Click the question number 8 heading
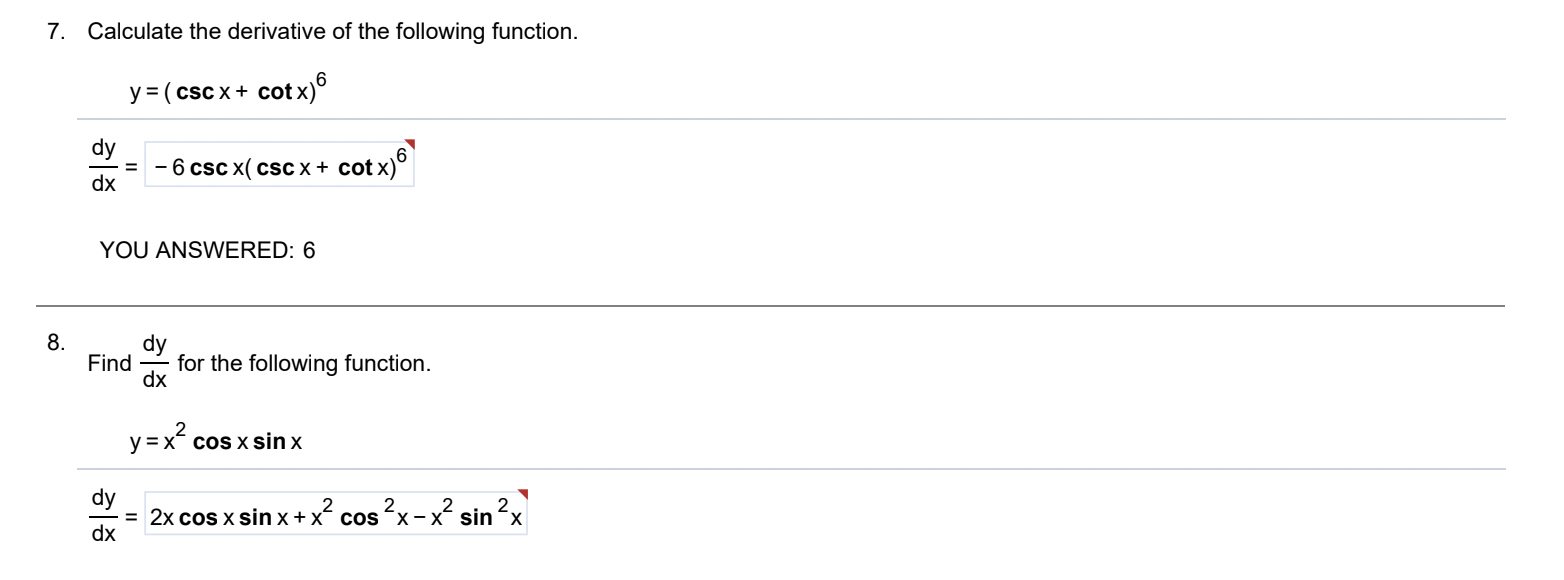Viewport: 1564px width, 580px height. (55, 340)
